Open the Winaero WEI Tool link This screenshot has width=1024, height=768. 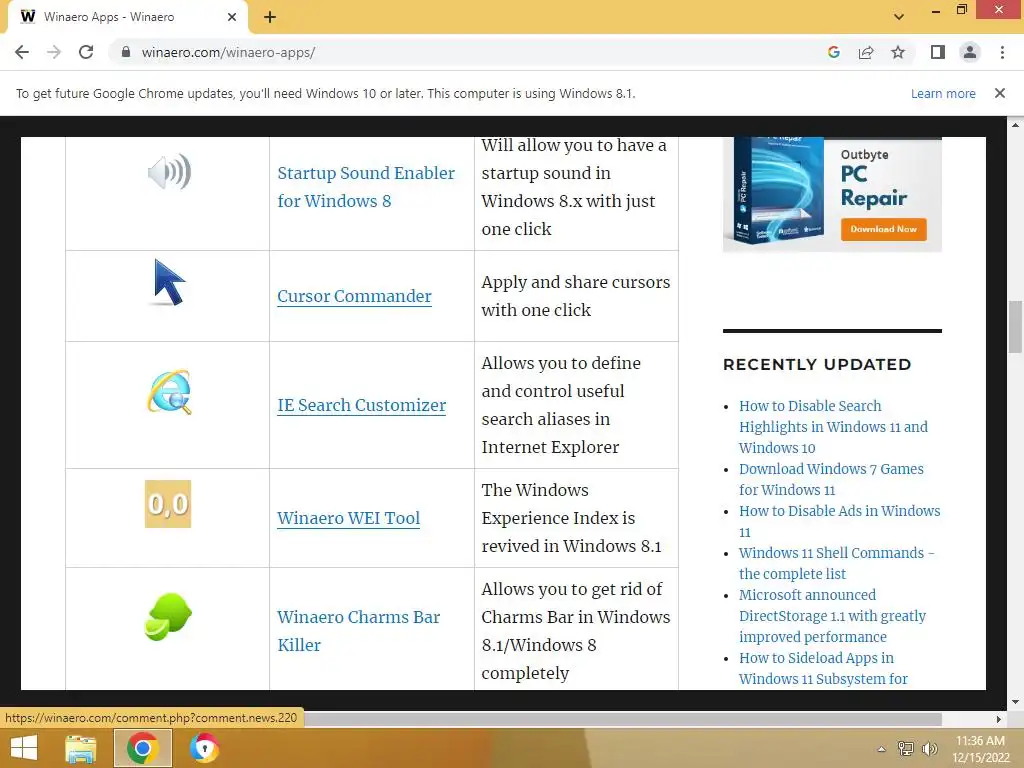[349, 518]
